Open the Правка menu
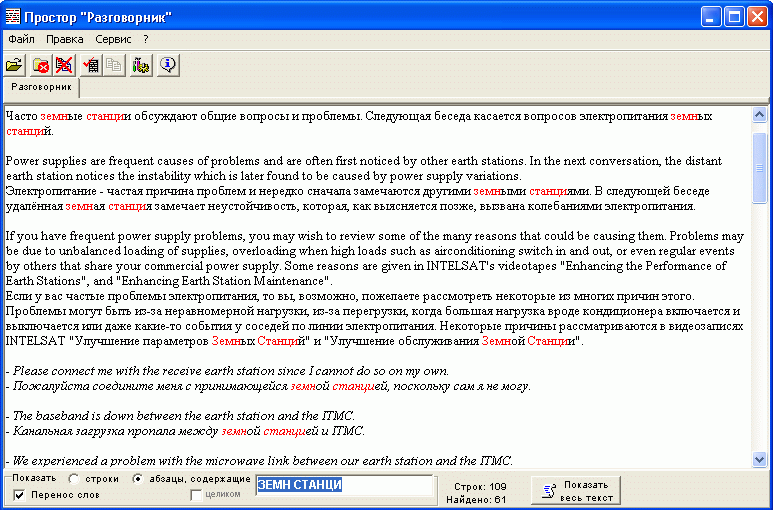 (x=65, y=39)
